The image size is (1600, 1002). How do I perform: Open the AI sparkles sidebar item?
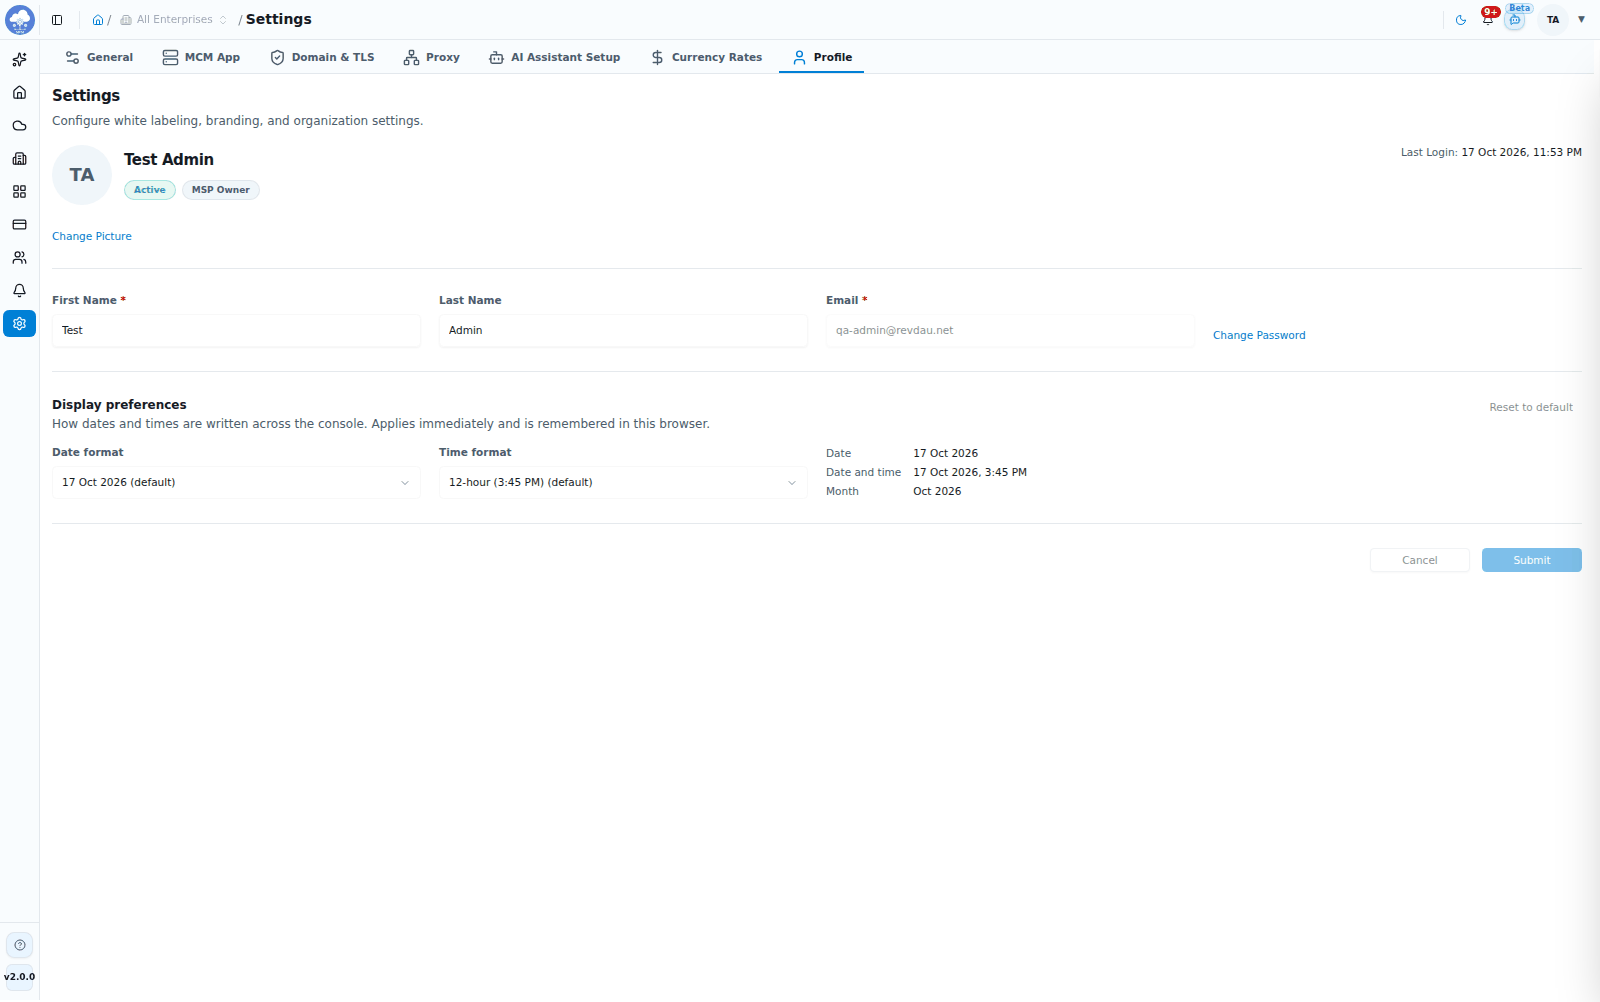pos(19,60)
